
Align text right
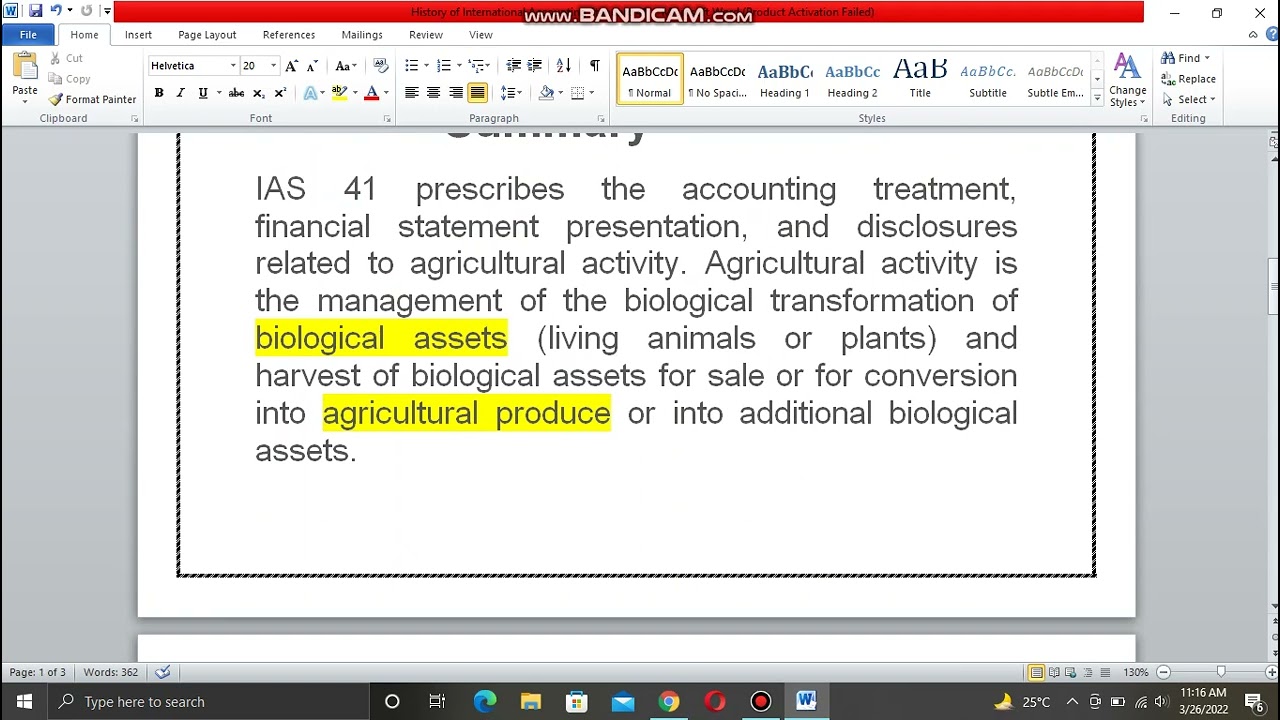(455, 93)
